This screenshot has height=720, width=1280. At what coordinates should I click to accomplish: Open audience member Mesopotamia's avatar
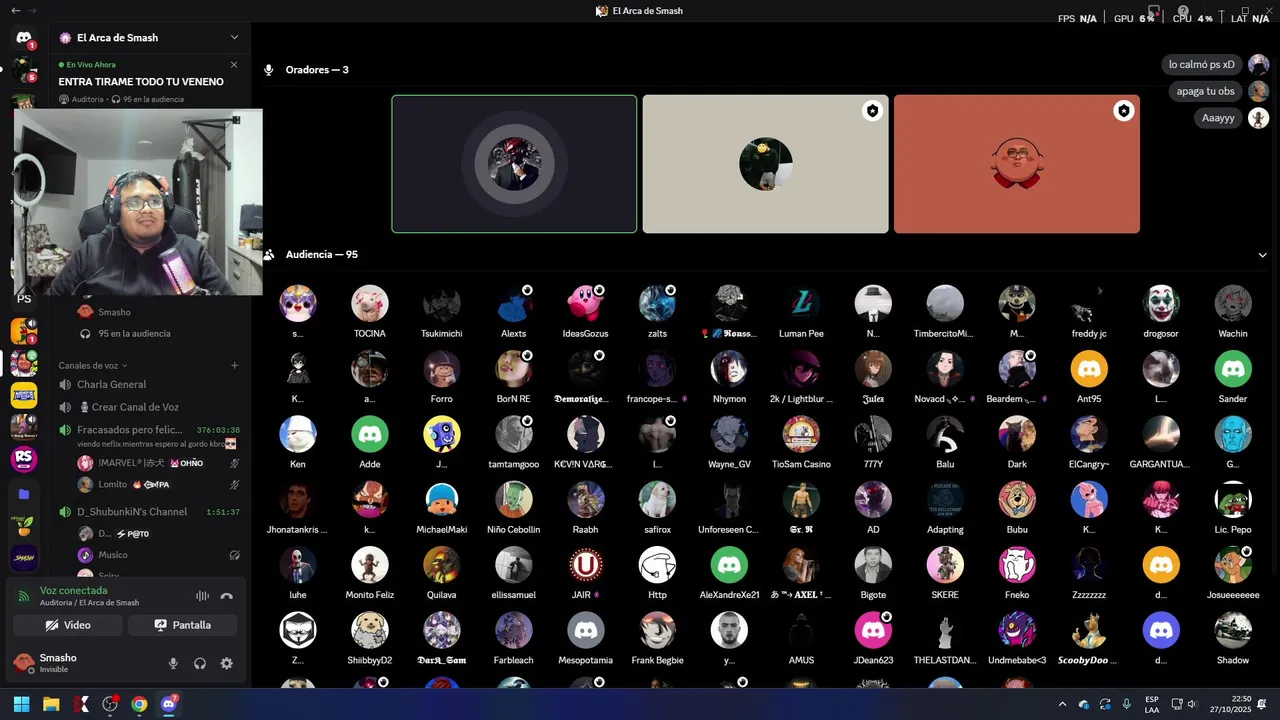585,630
